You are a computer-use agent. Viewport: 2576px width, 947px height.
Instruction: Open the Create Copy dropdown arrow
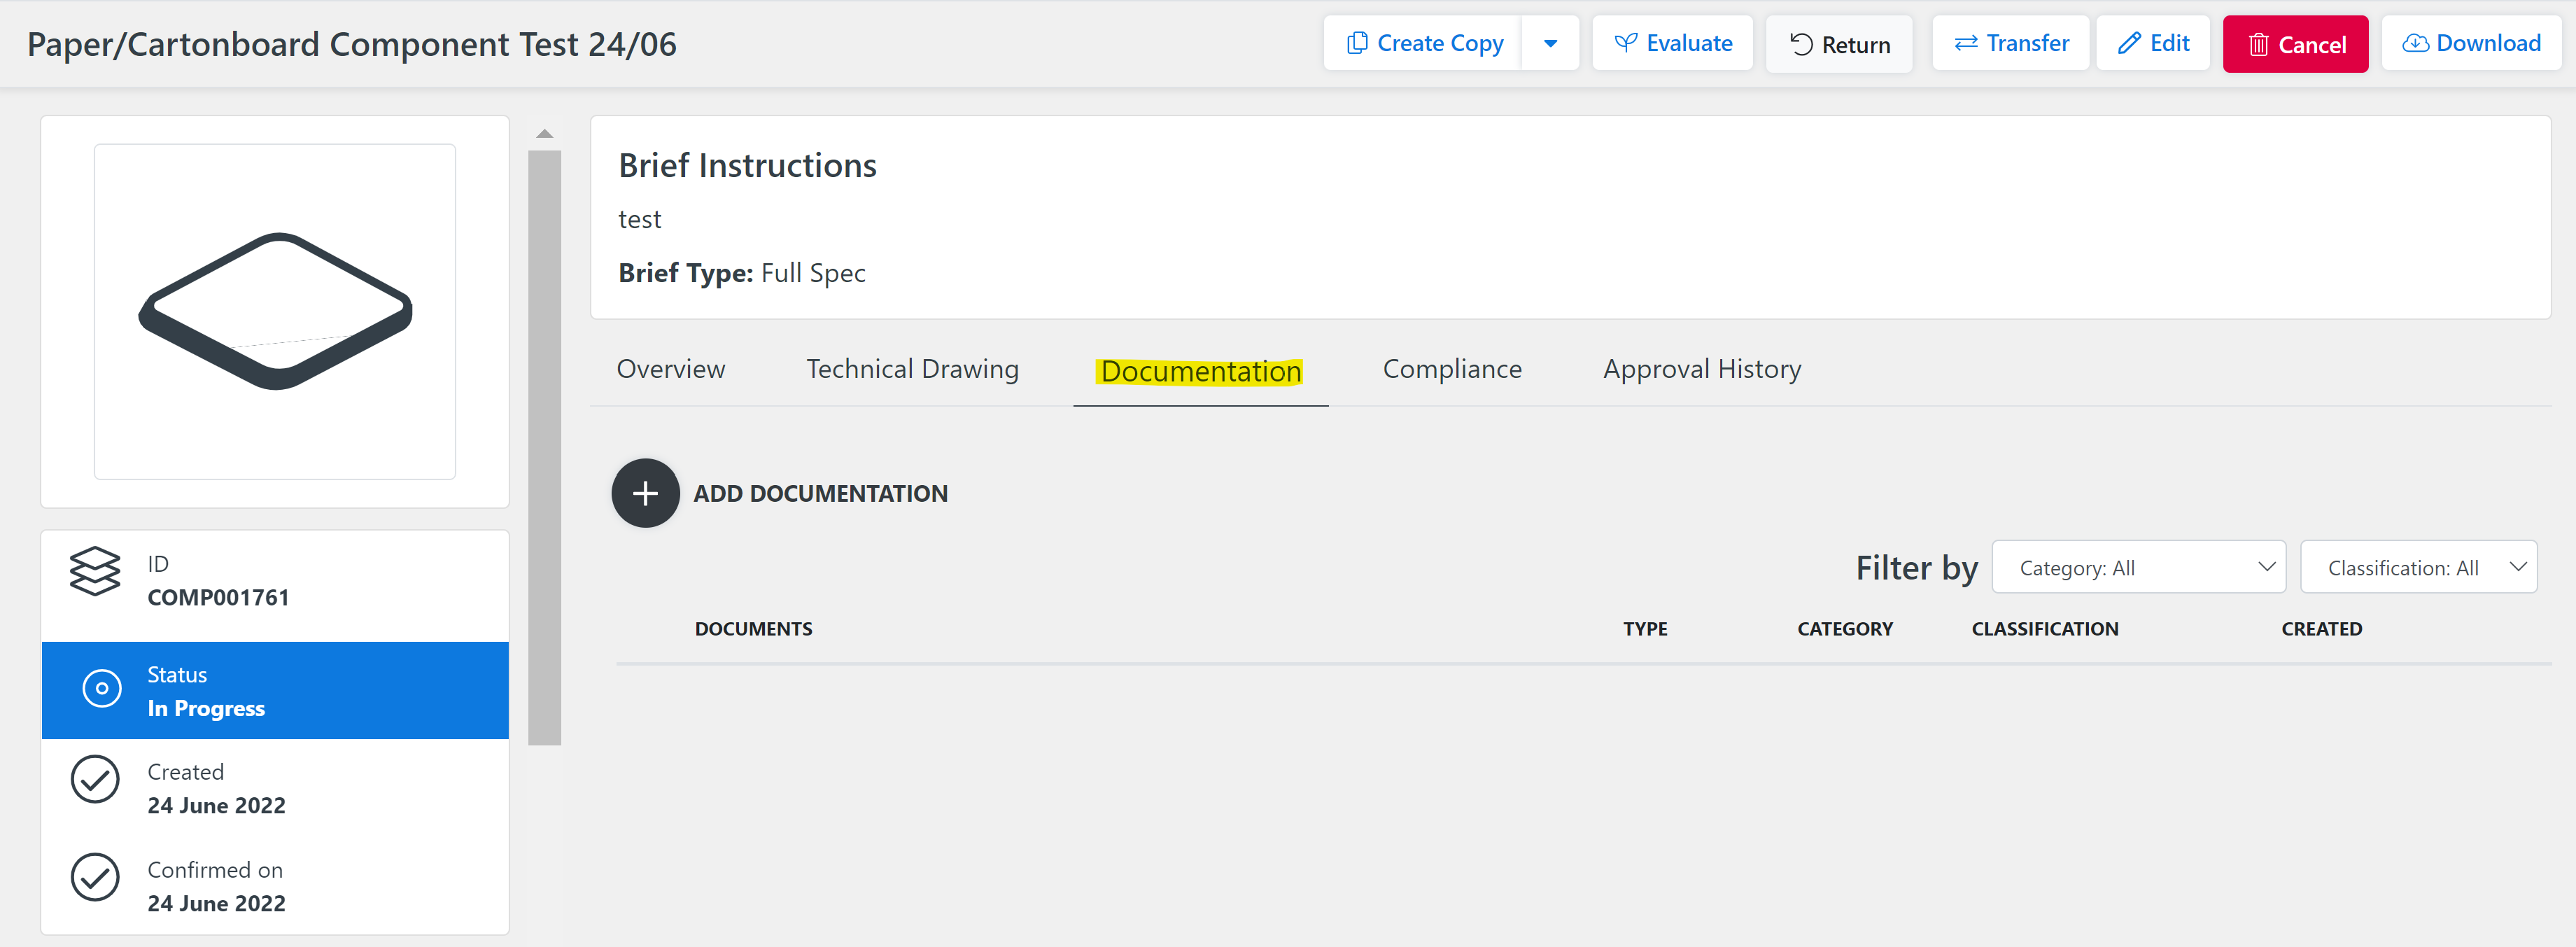(x=1550, y=44)
